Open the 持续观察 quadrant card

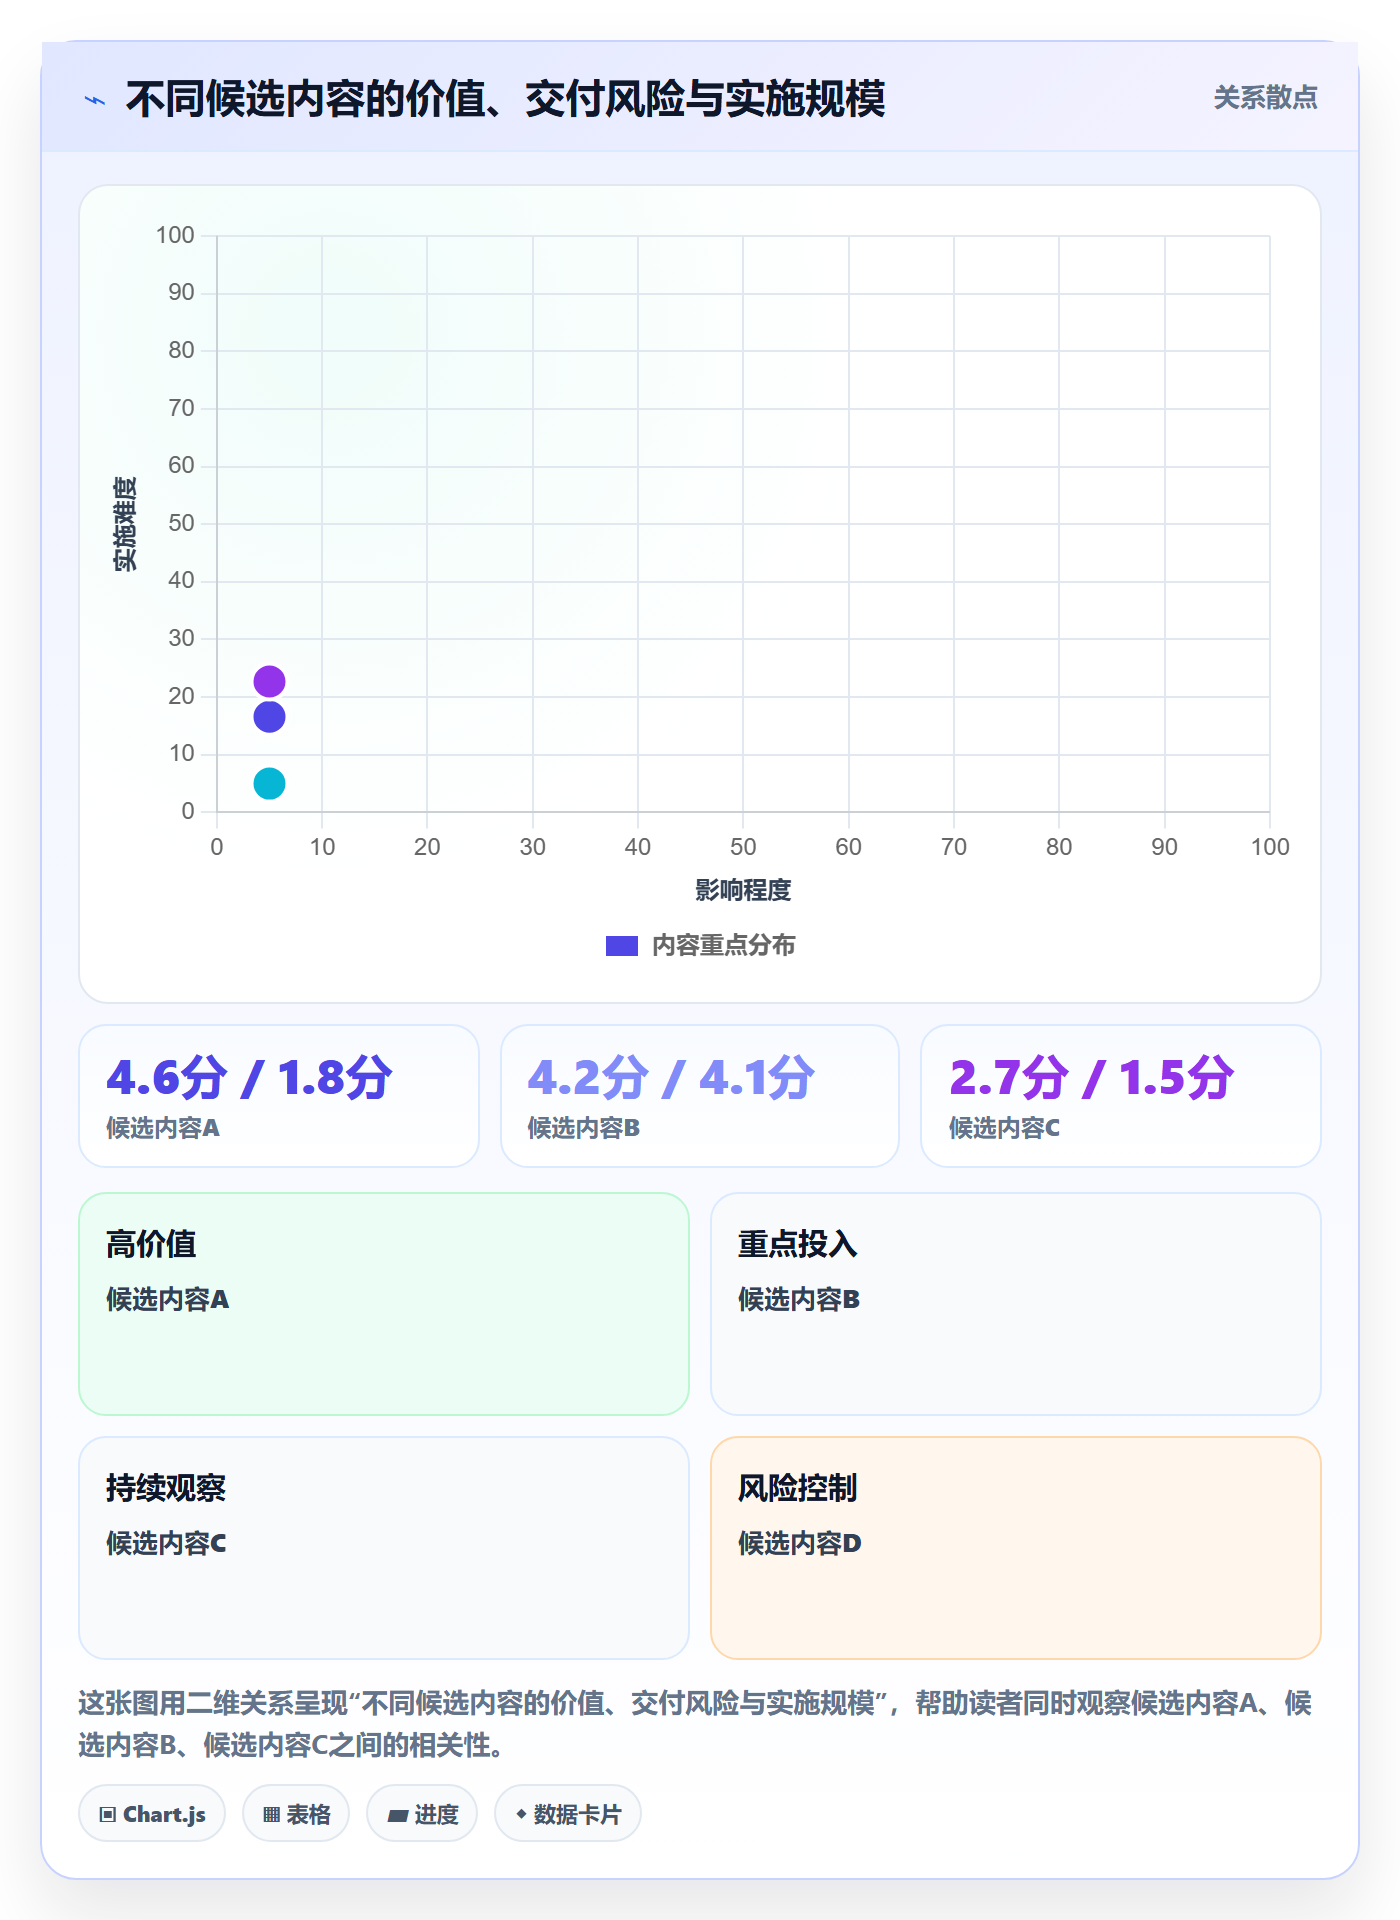(384, 1548)
